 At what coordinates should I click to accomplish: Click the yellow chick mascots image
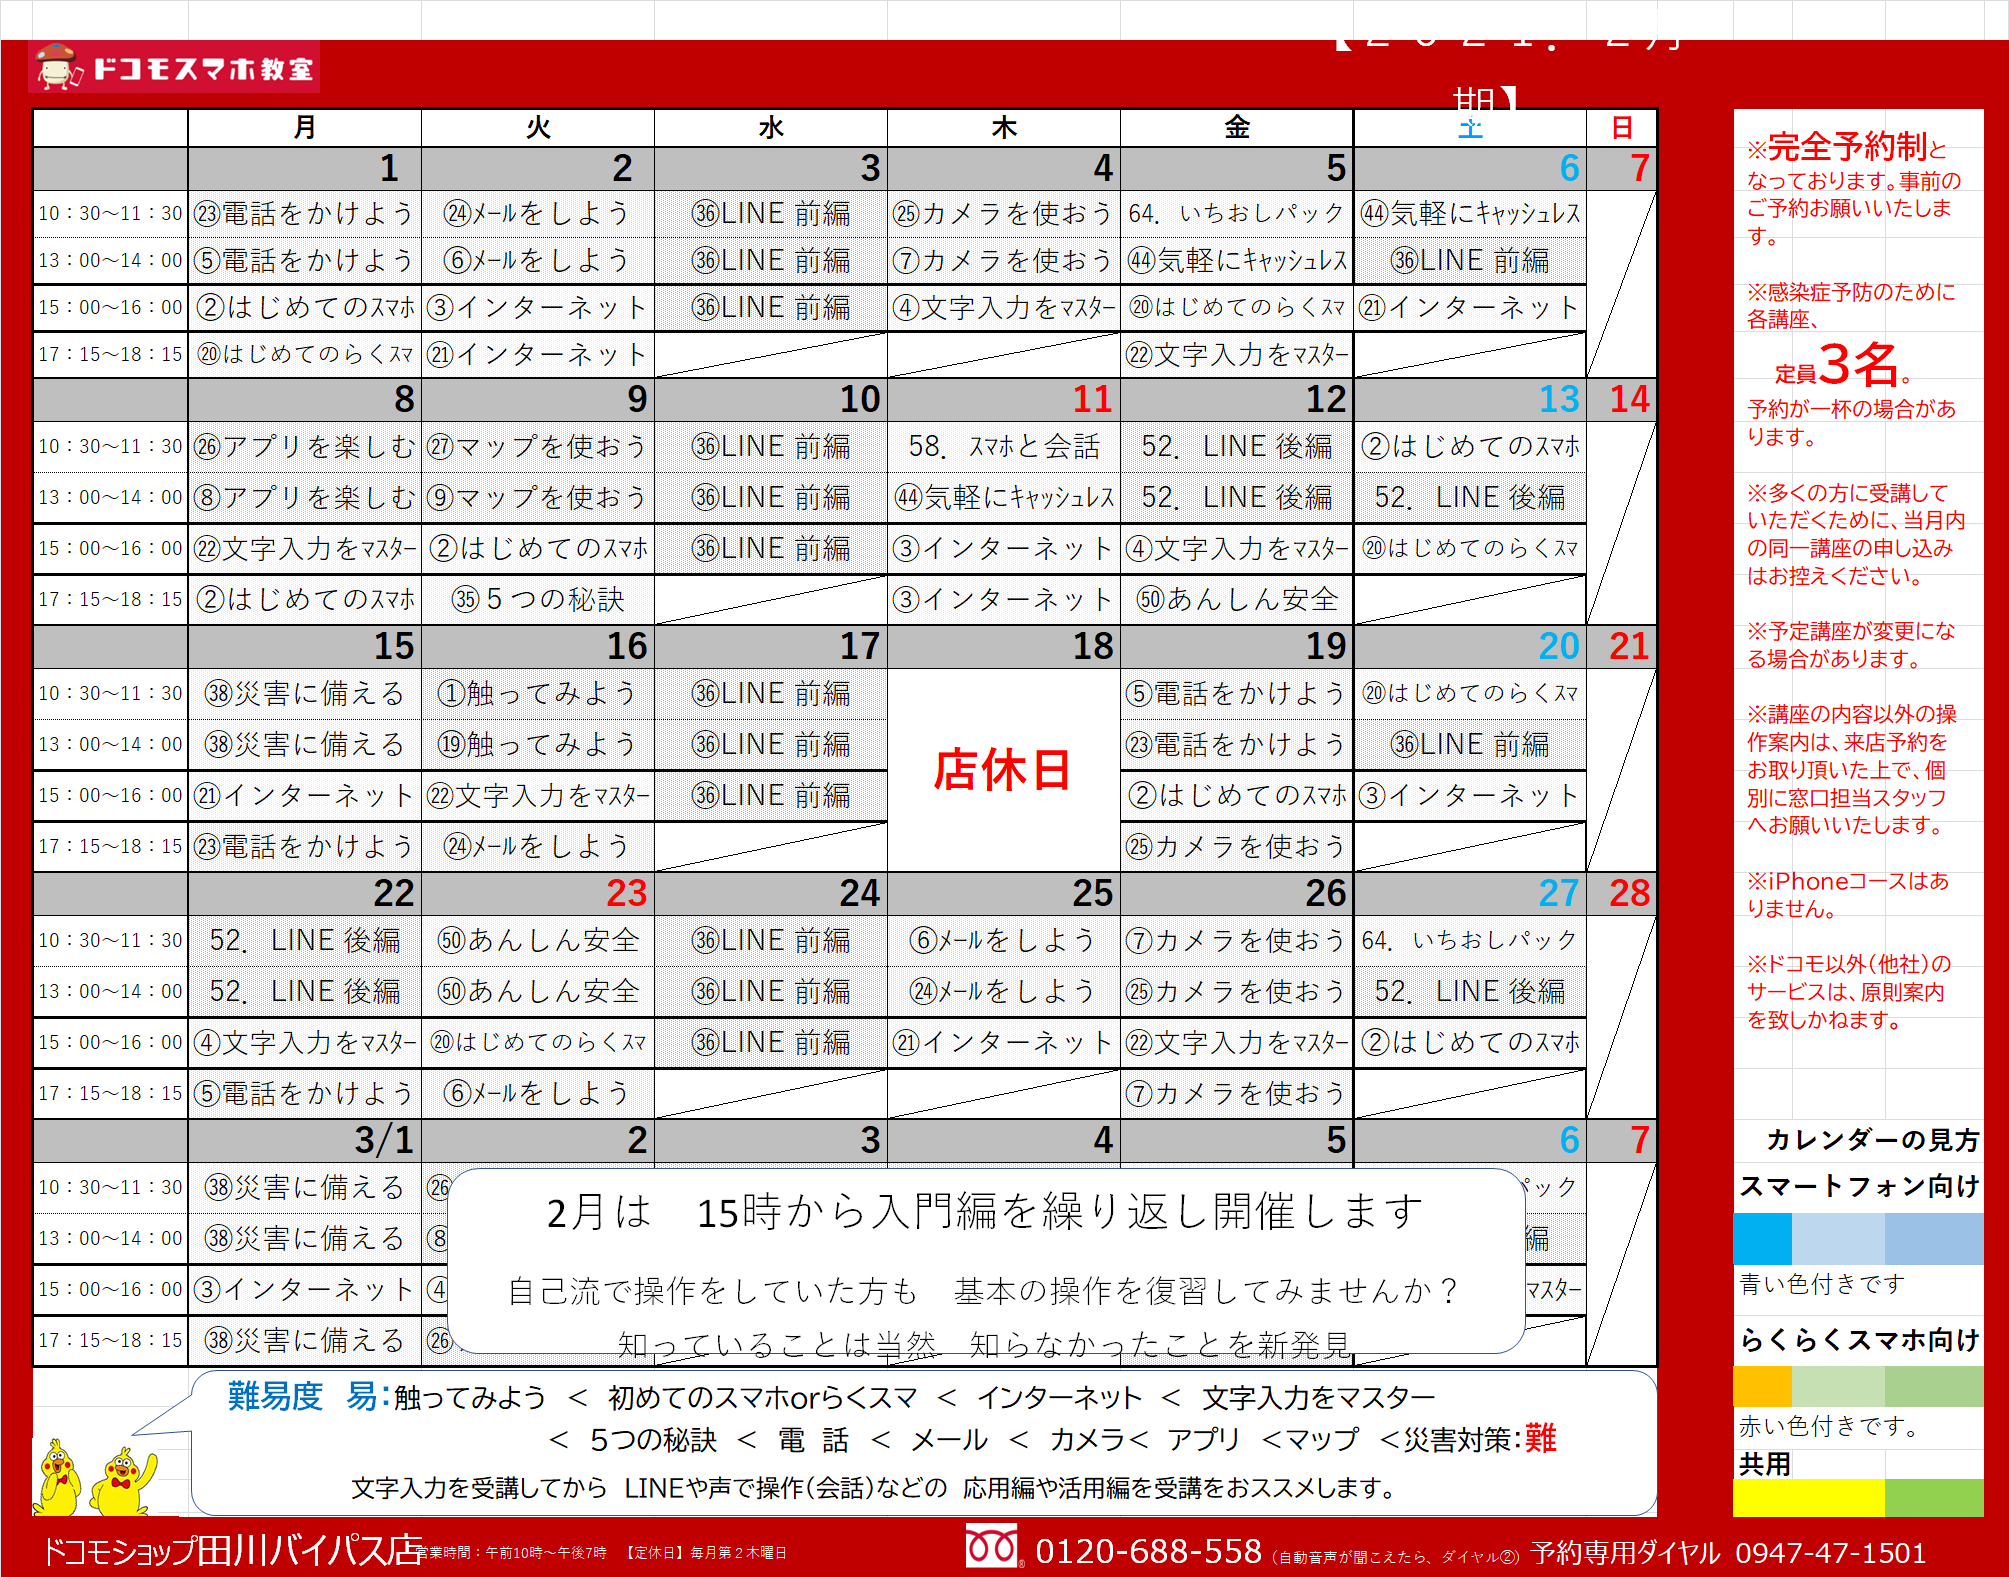96,1478
